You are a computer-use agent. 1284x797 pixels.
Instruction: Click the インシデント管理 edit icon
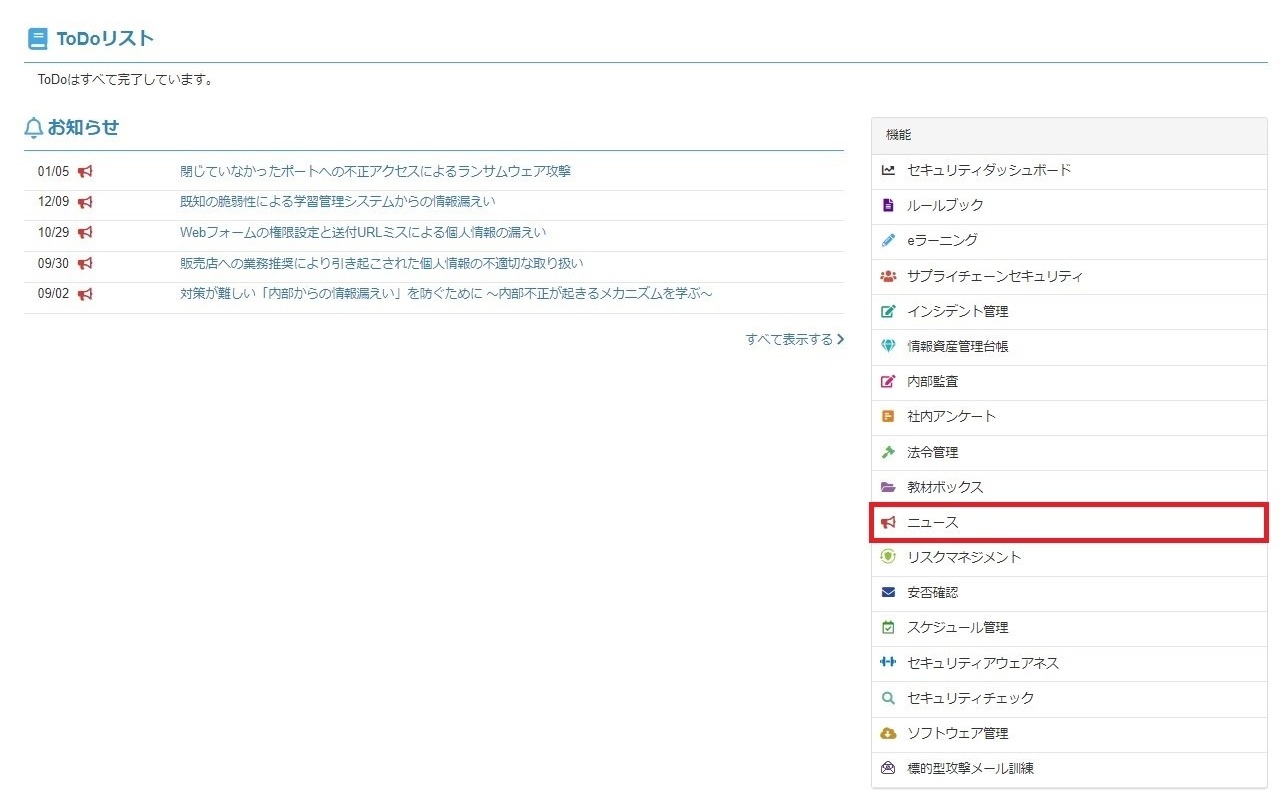coord(888,311)
